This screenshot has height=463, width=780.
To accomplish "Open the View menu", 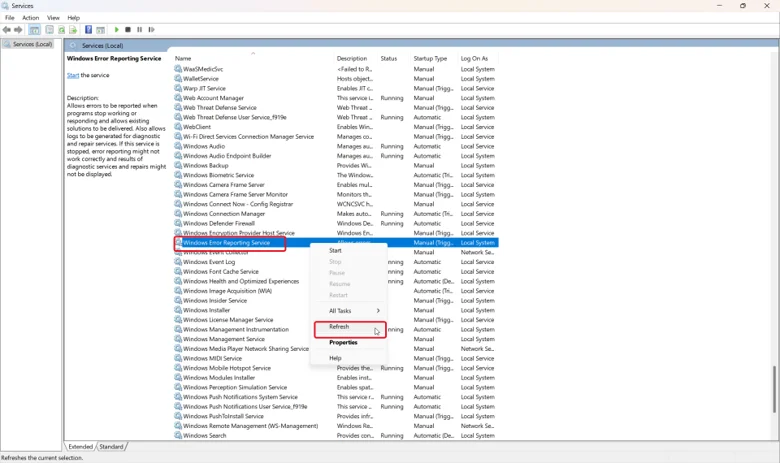I will [x=53, y=17].
